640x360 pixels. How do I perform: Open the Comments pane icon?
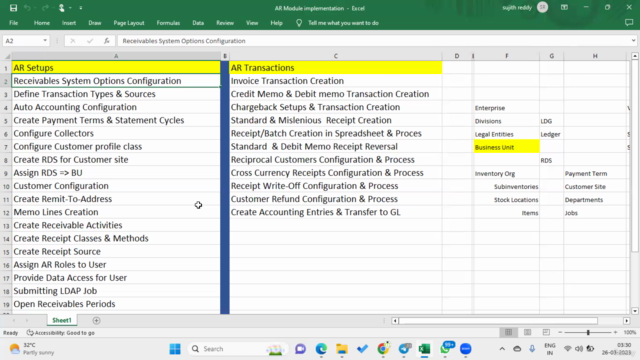(629, 23)
